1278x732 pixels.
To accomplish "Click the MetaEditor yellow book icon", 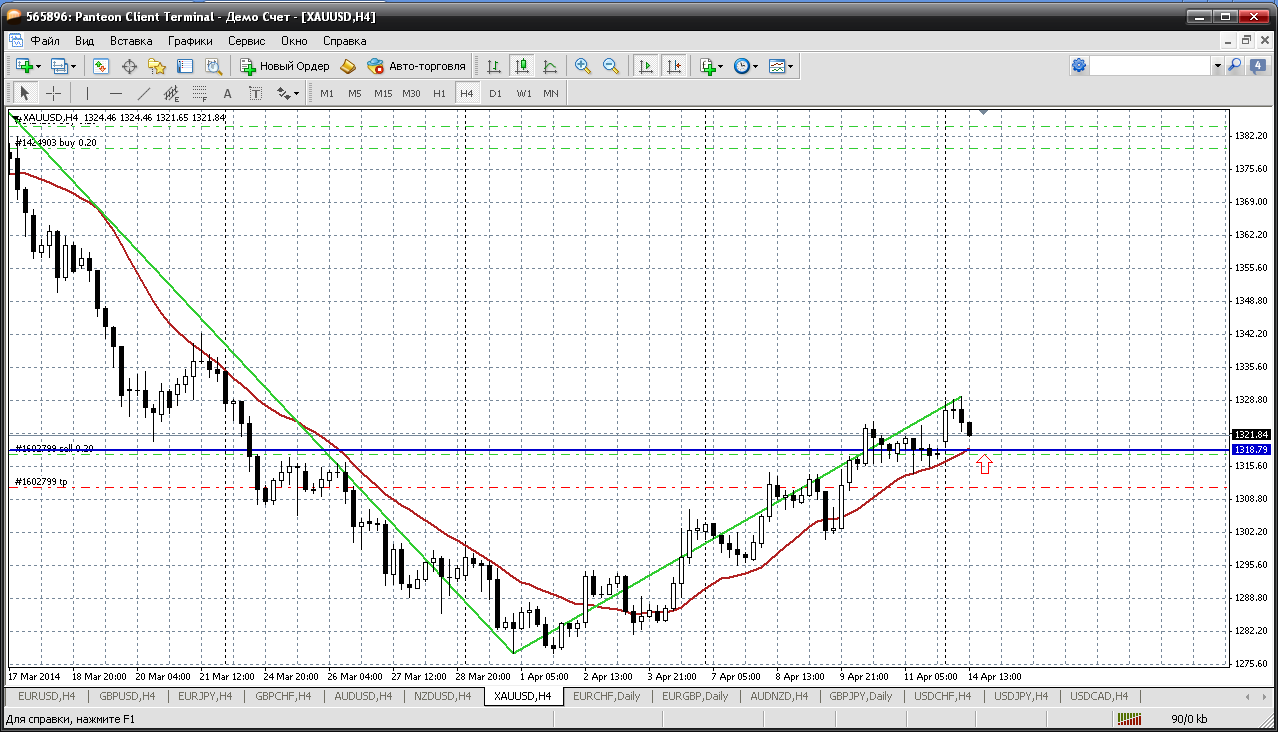I will (x=348, y=66).
